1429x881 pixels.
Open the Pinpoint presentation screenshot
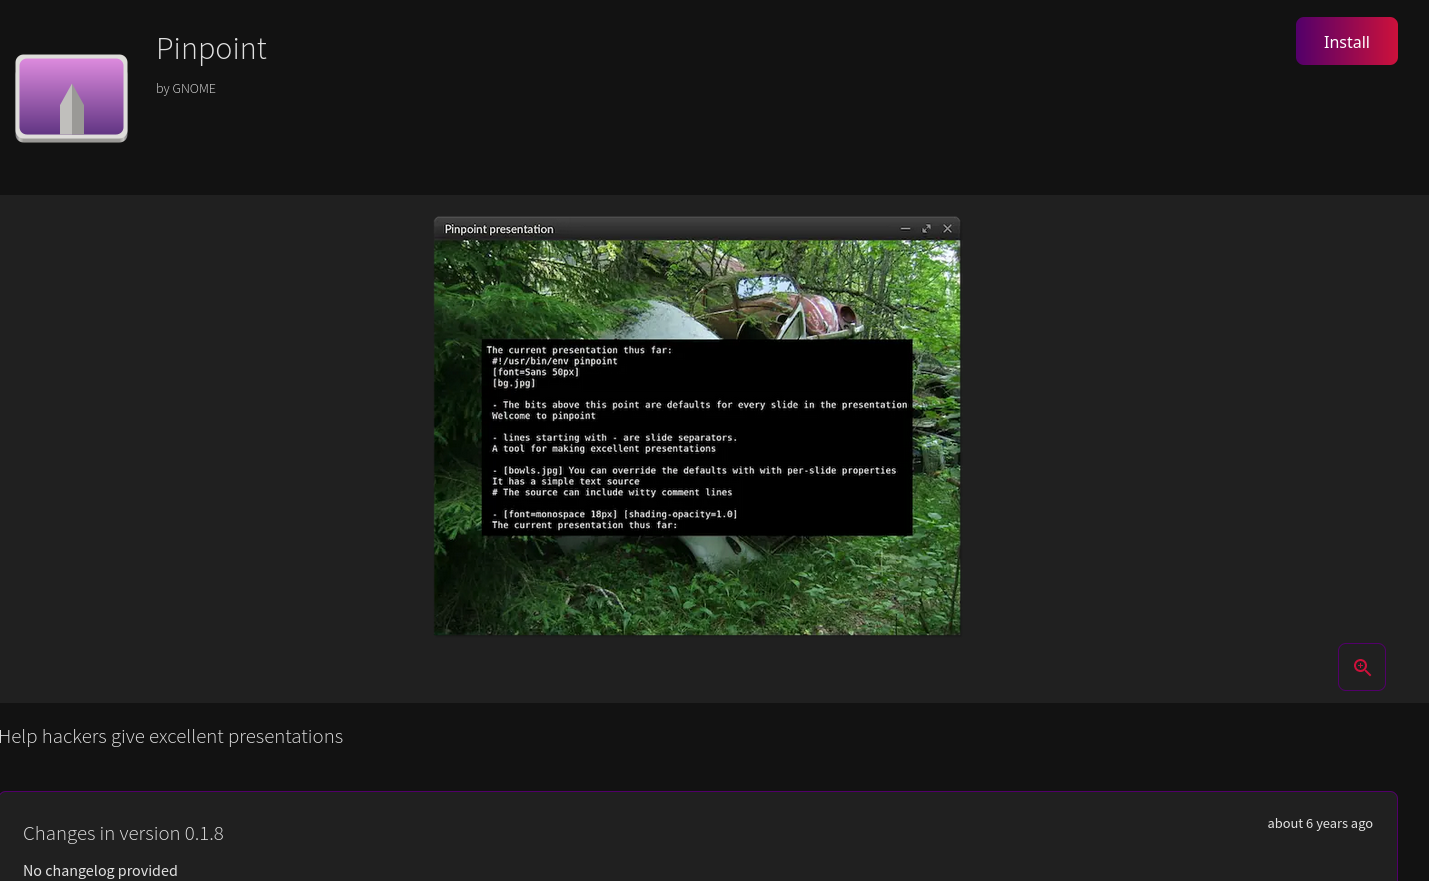point(697,425)
